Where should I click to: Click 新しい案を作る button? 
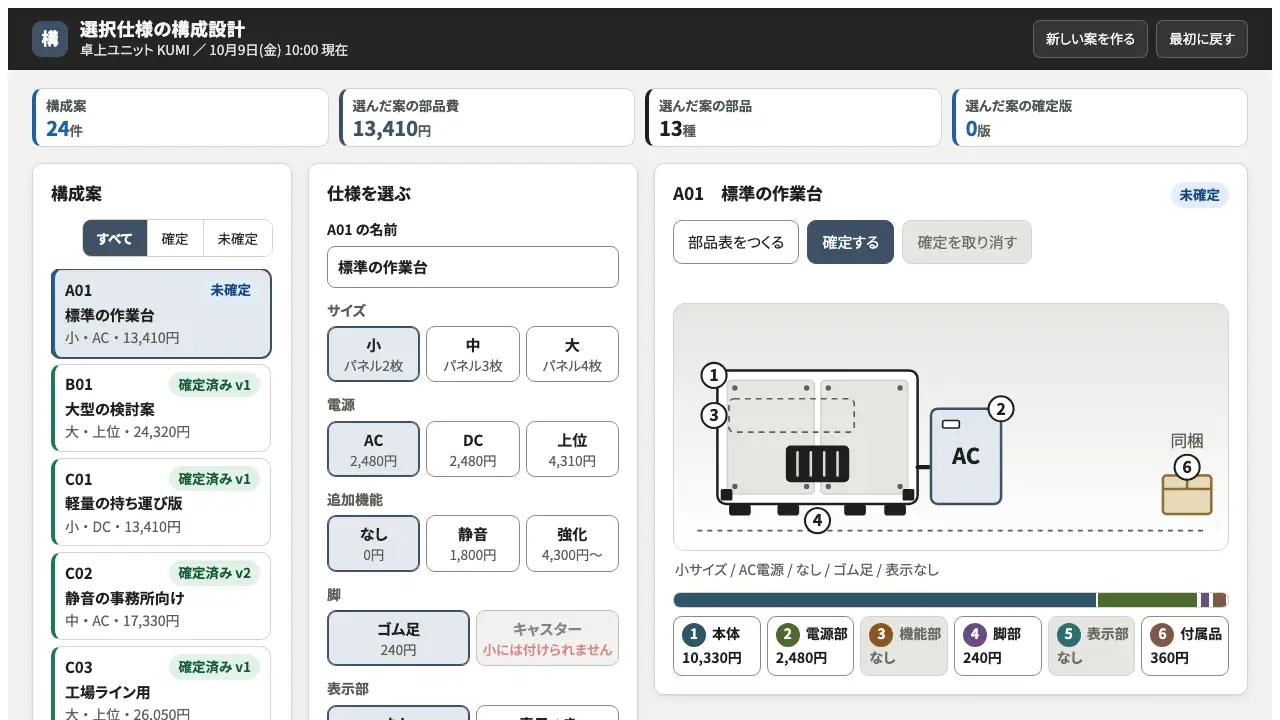pos(1090,39)
